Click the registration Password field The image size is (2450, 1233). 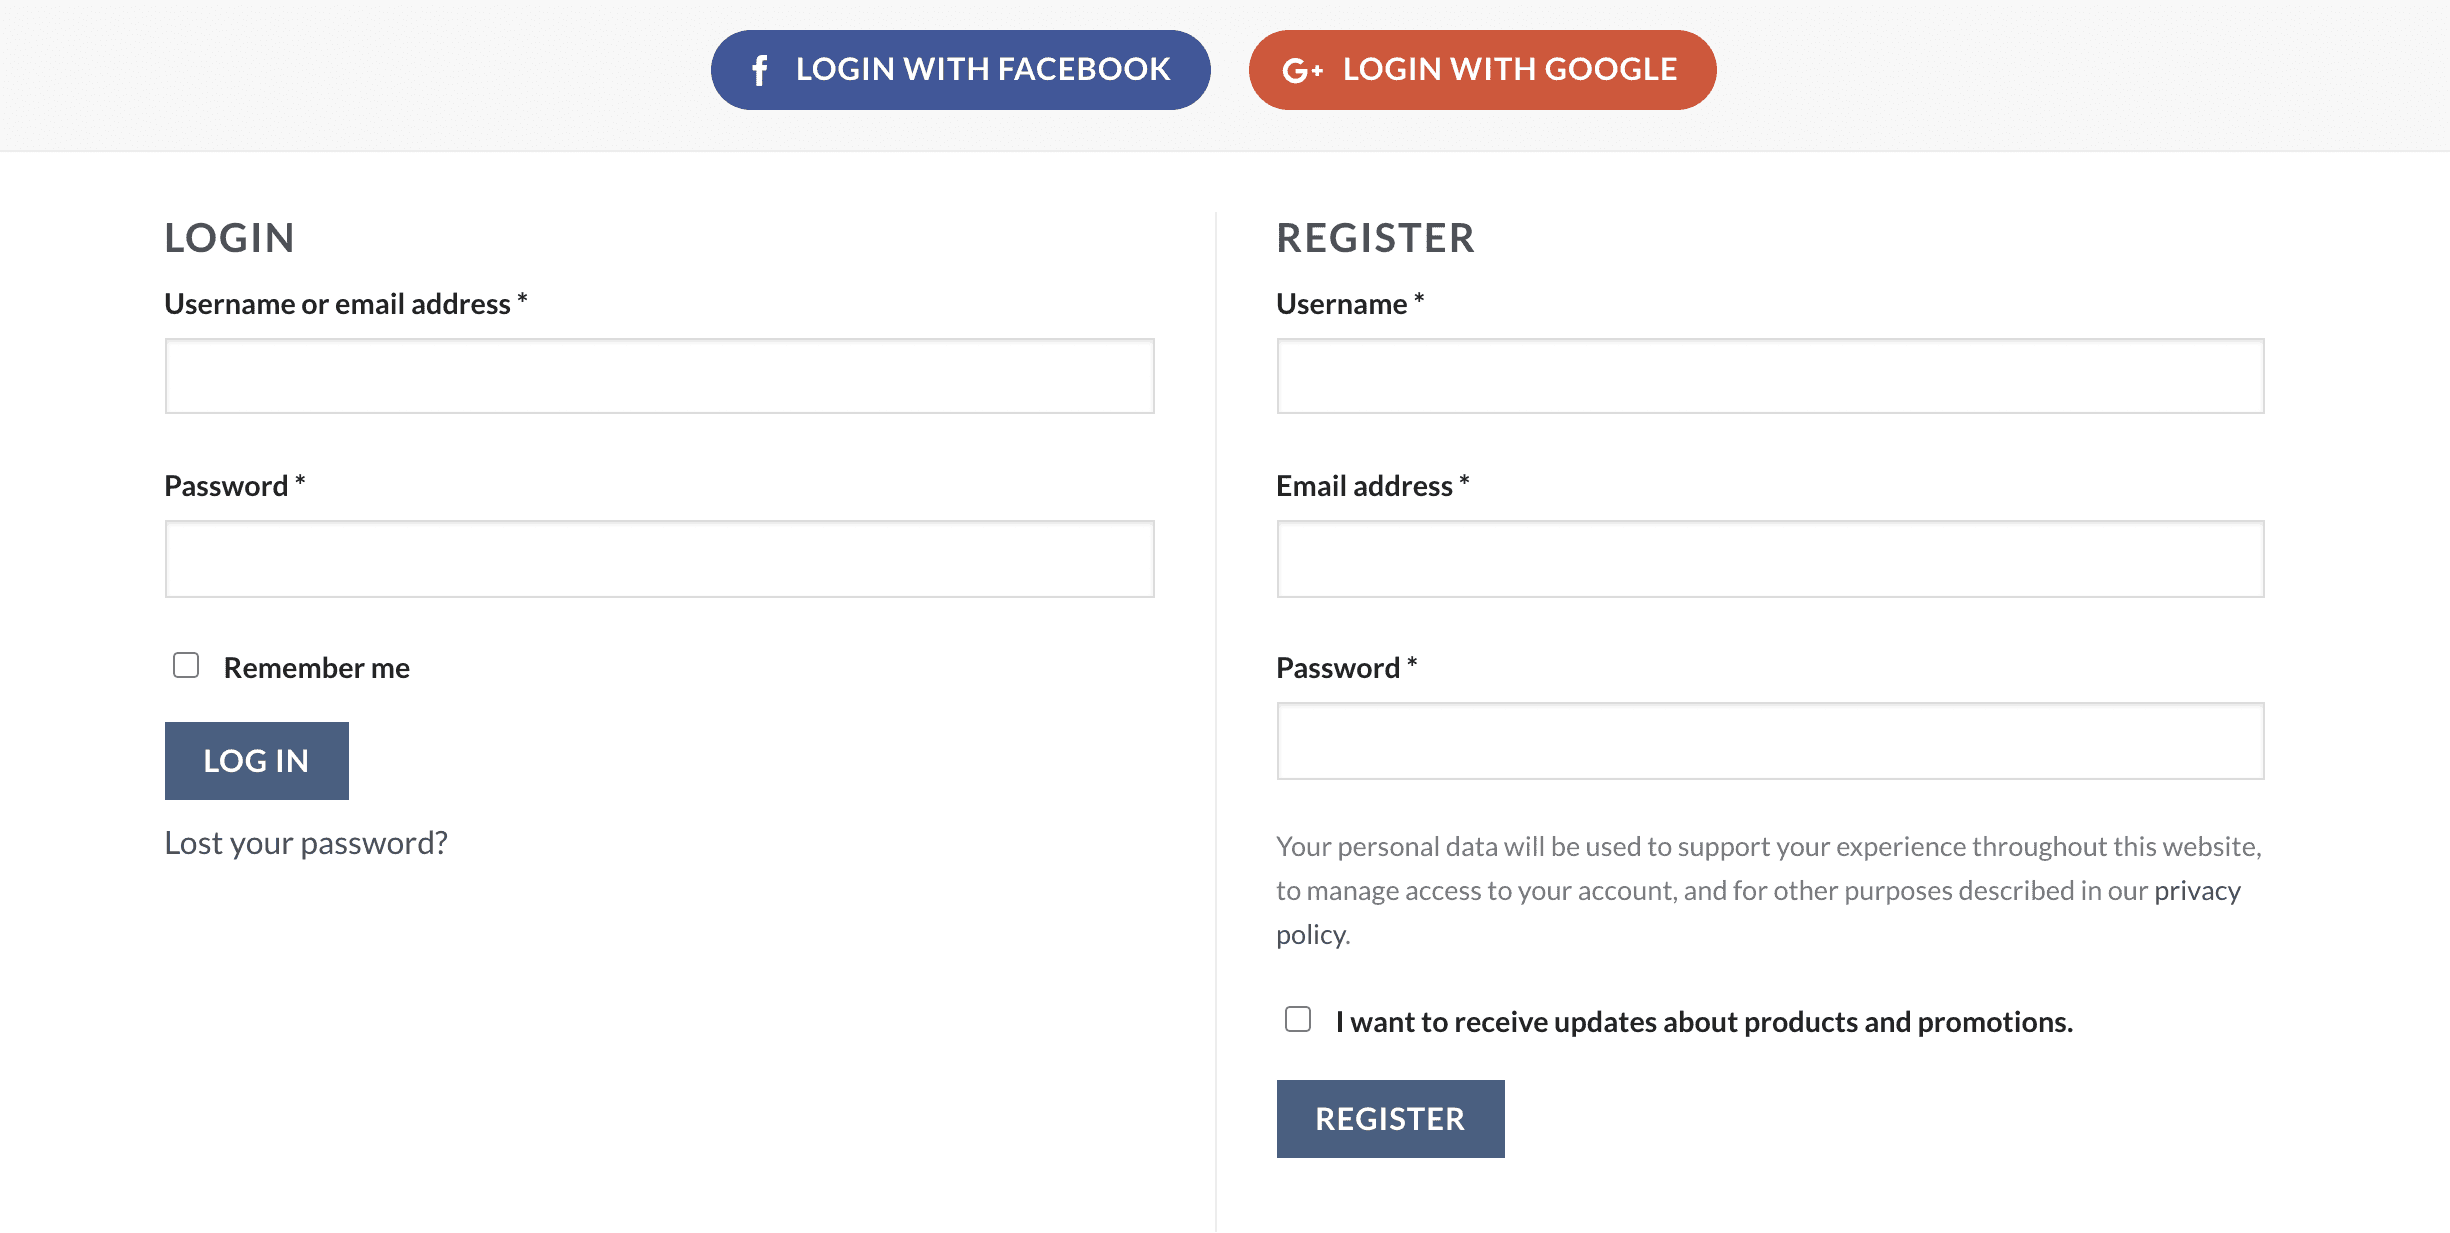pos(1769,742)
